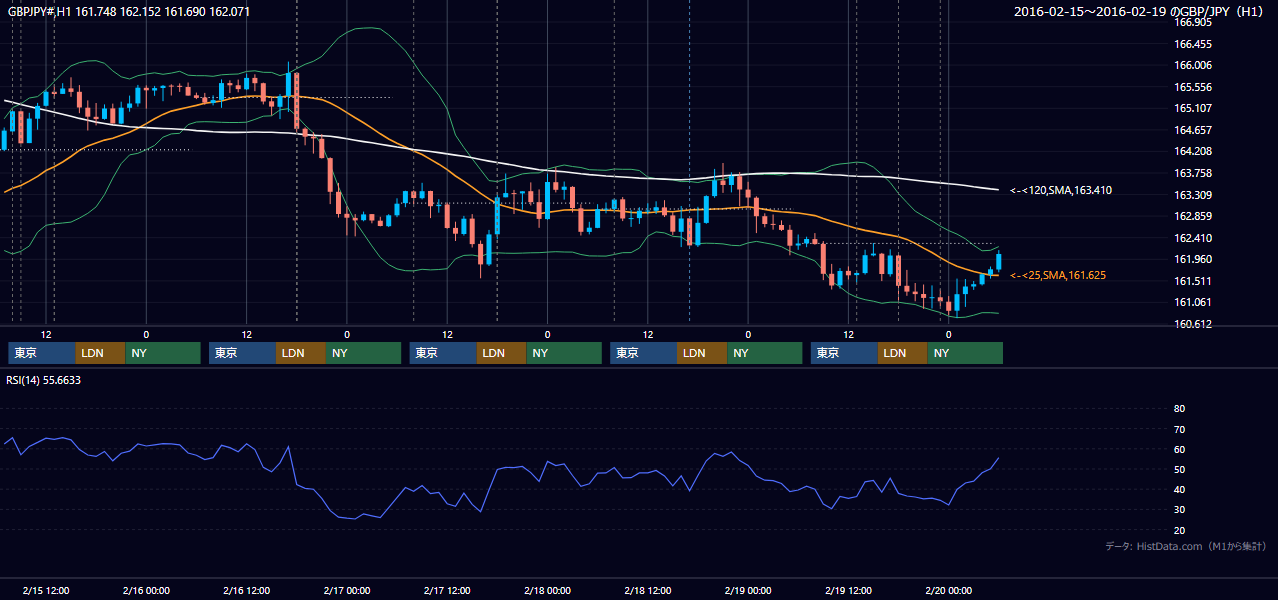This screenshot has height=600, width=1278.
Task: Click price axis value 165.107
Action: [1193, 108]
